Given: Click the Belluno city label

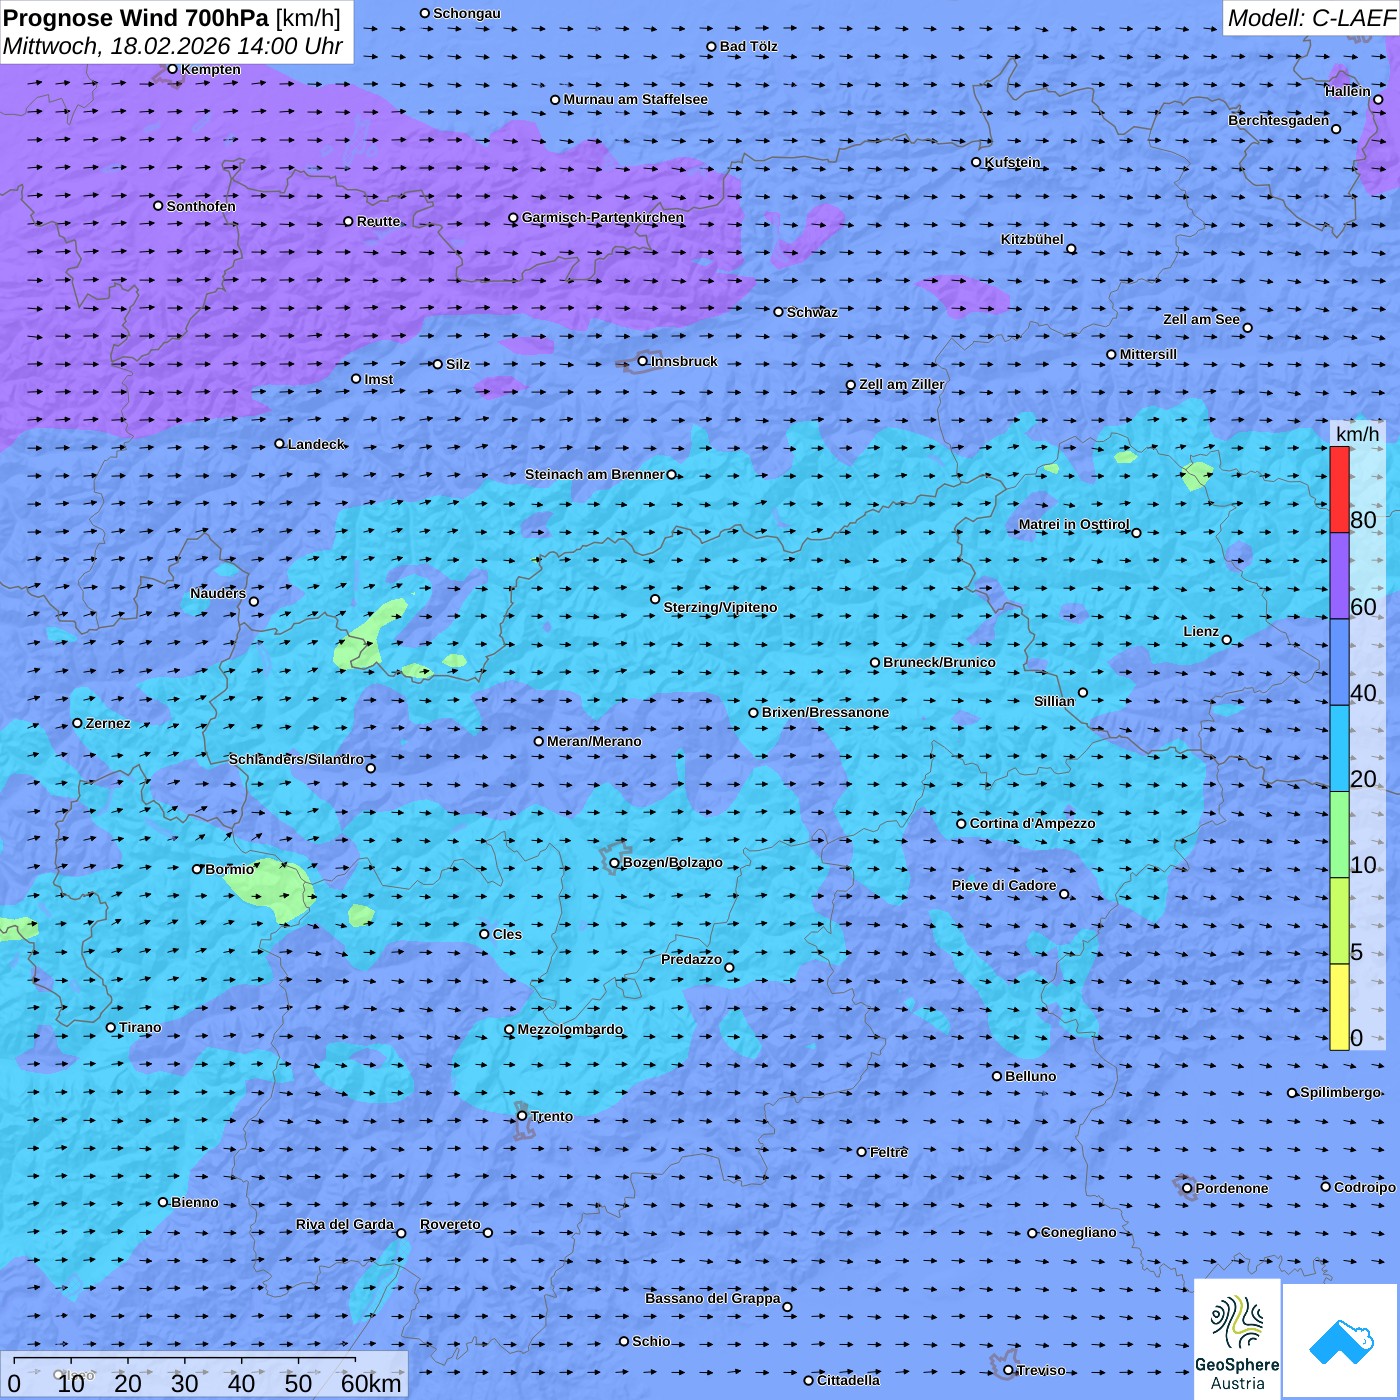Looking at the screenshot, I should click(x=1030, y=1076).
